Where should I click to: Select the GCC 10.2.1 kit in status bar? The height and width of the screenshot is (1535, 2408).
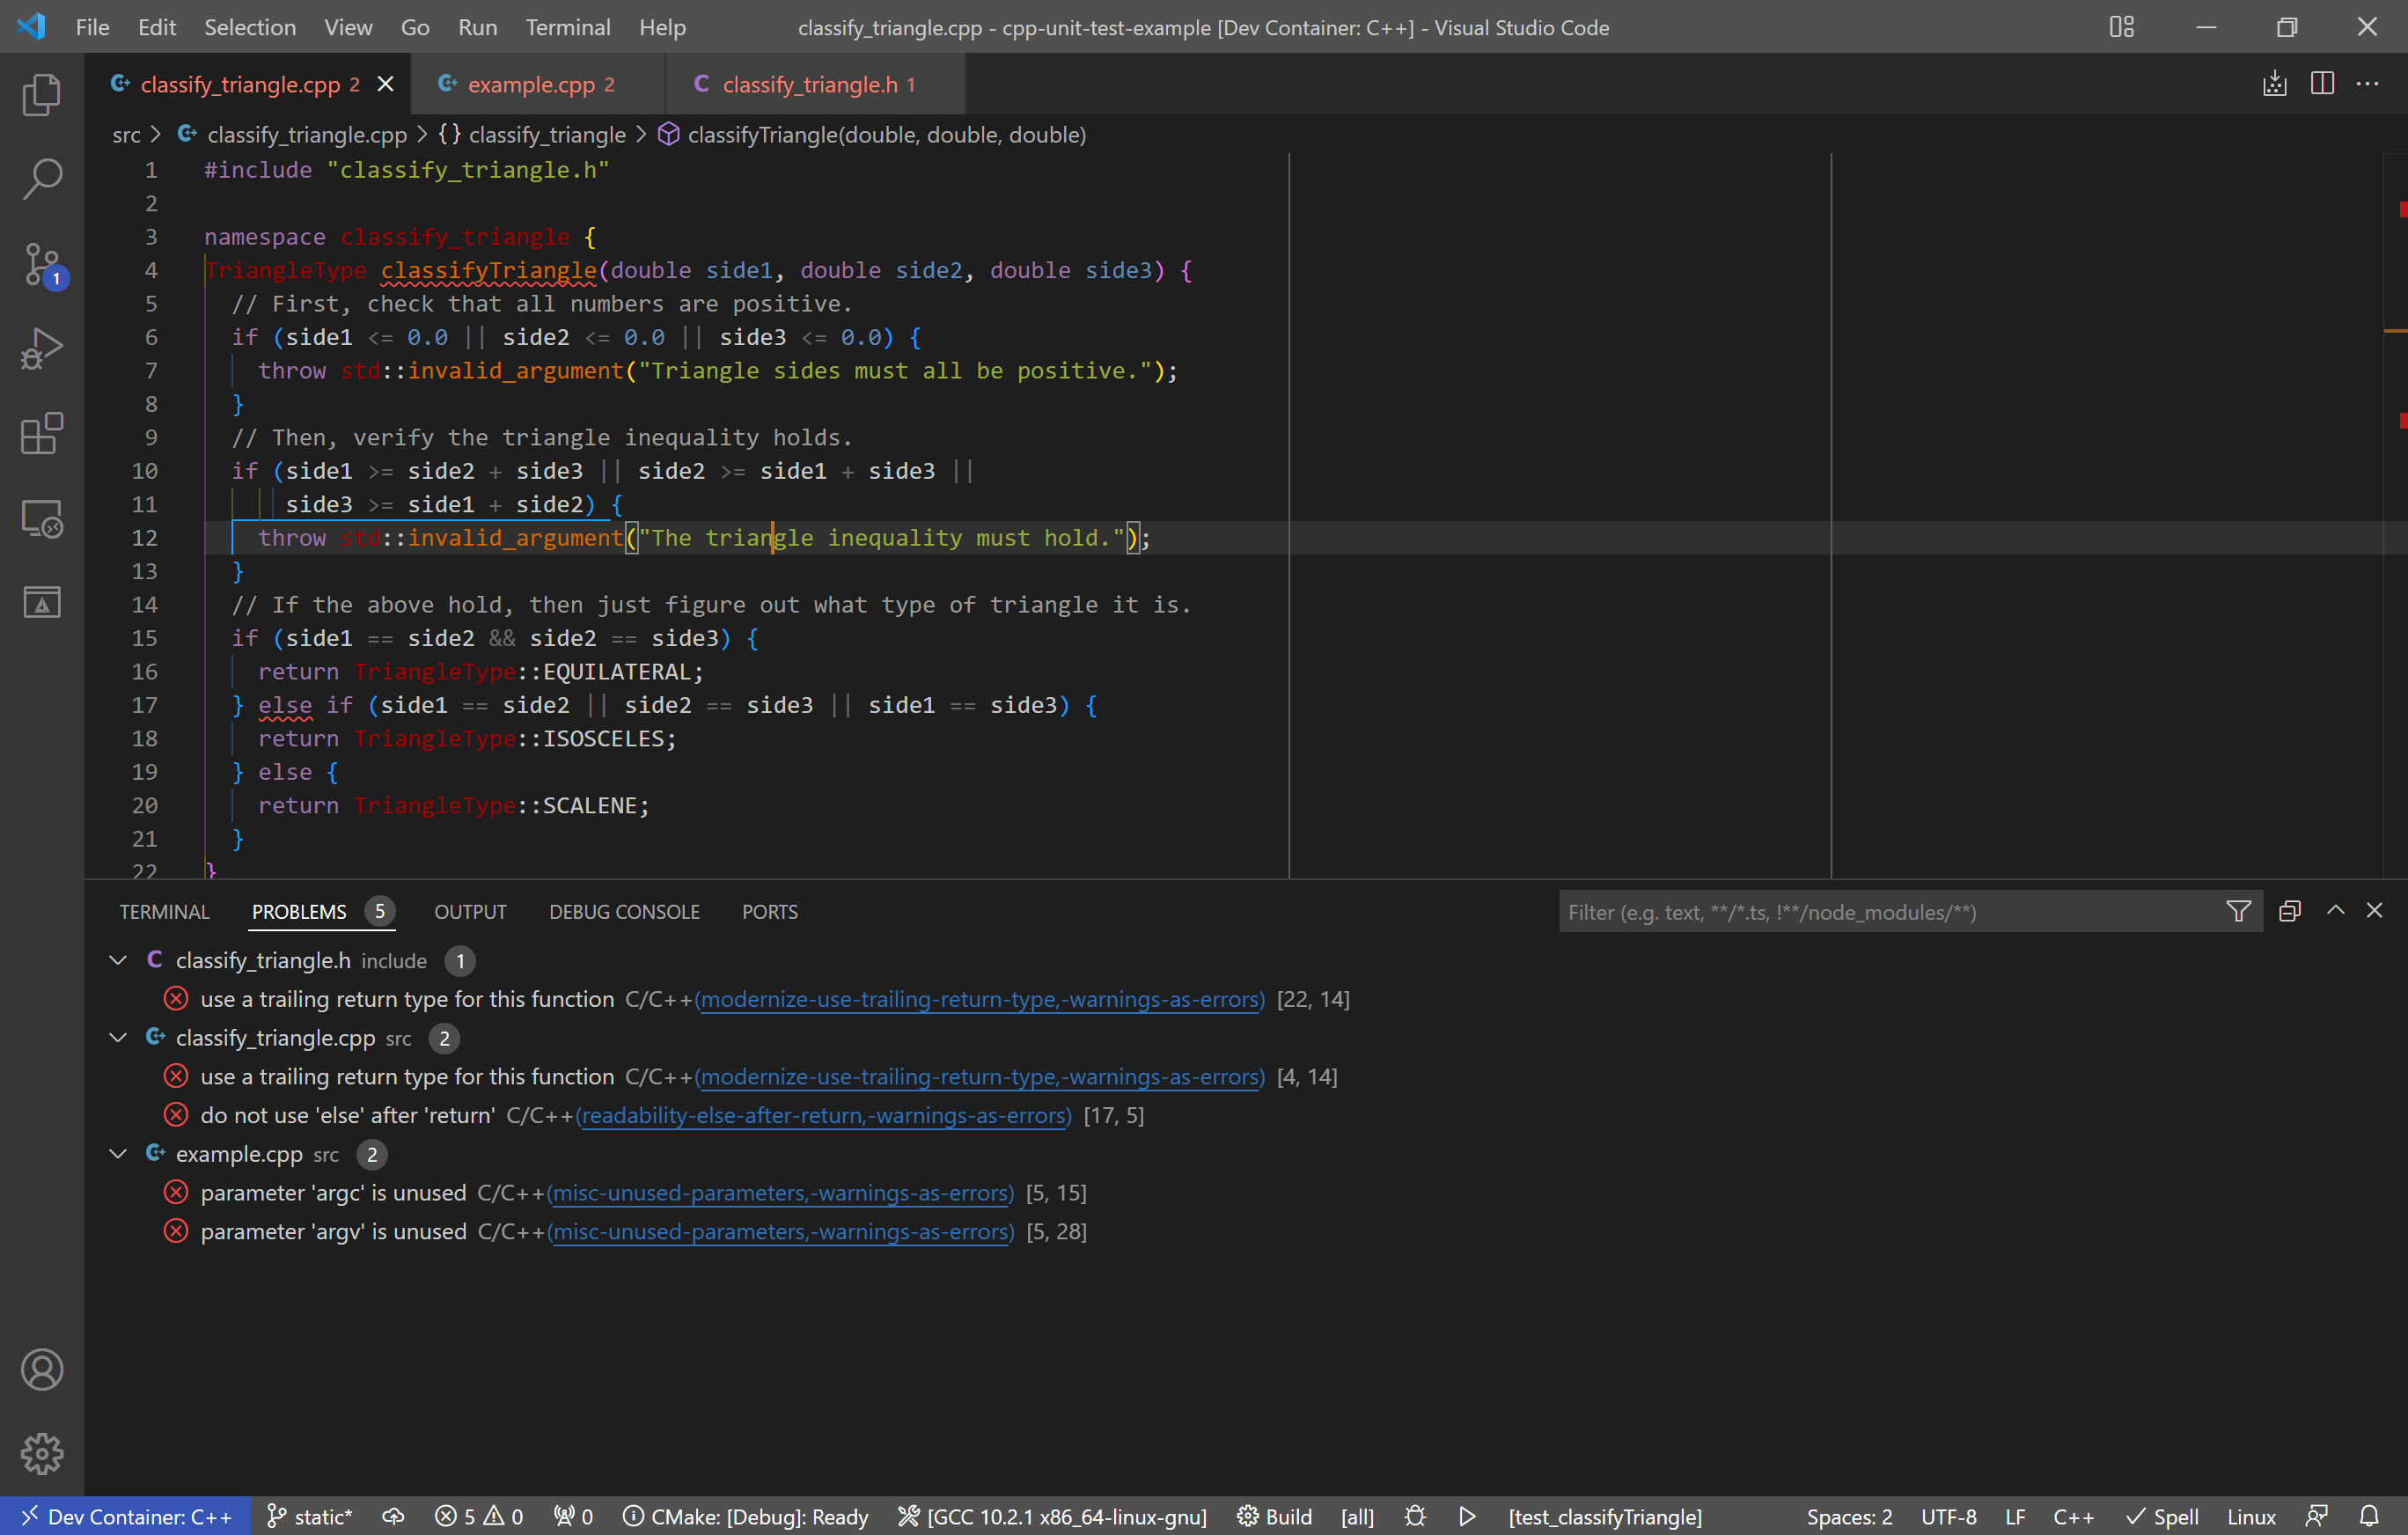(x=1052, y=1516)
